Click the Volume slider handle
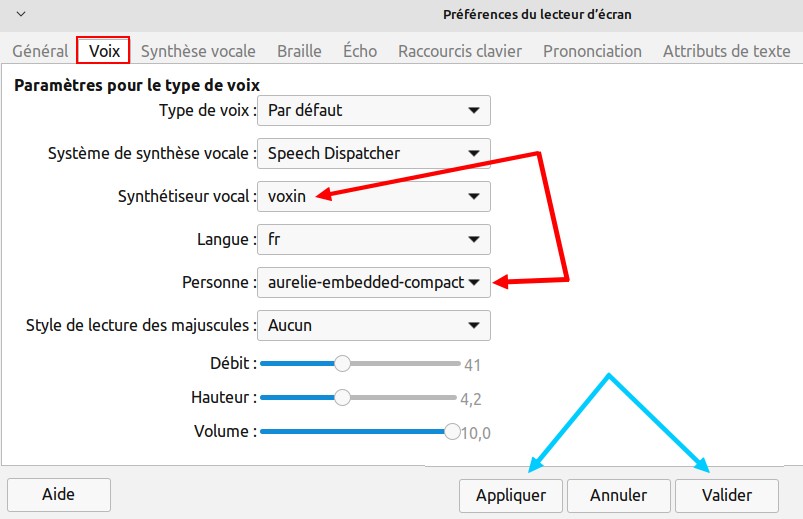 [452, 431]
